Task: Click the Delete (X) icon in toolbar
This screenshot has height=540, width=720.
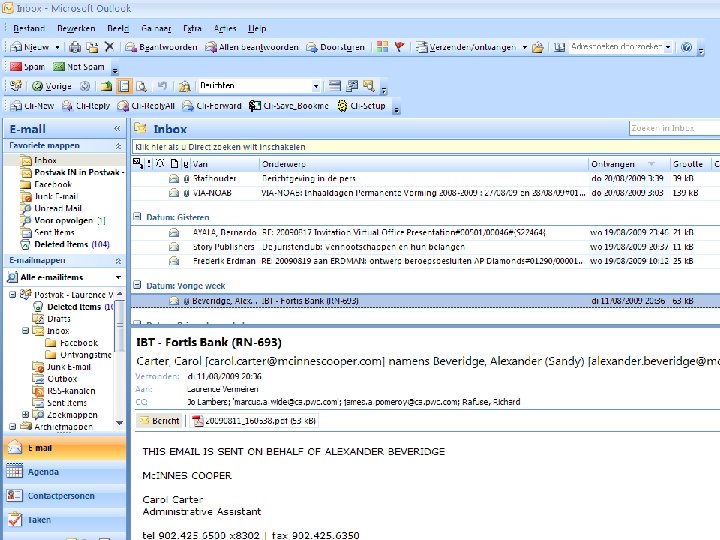Action: [x=109, y=47]
